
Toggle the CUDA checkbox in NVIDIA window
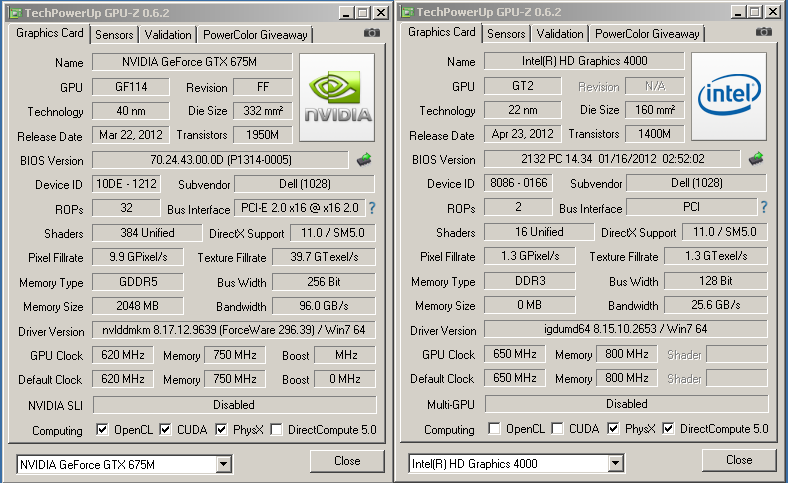click(166, 429)
